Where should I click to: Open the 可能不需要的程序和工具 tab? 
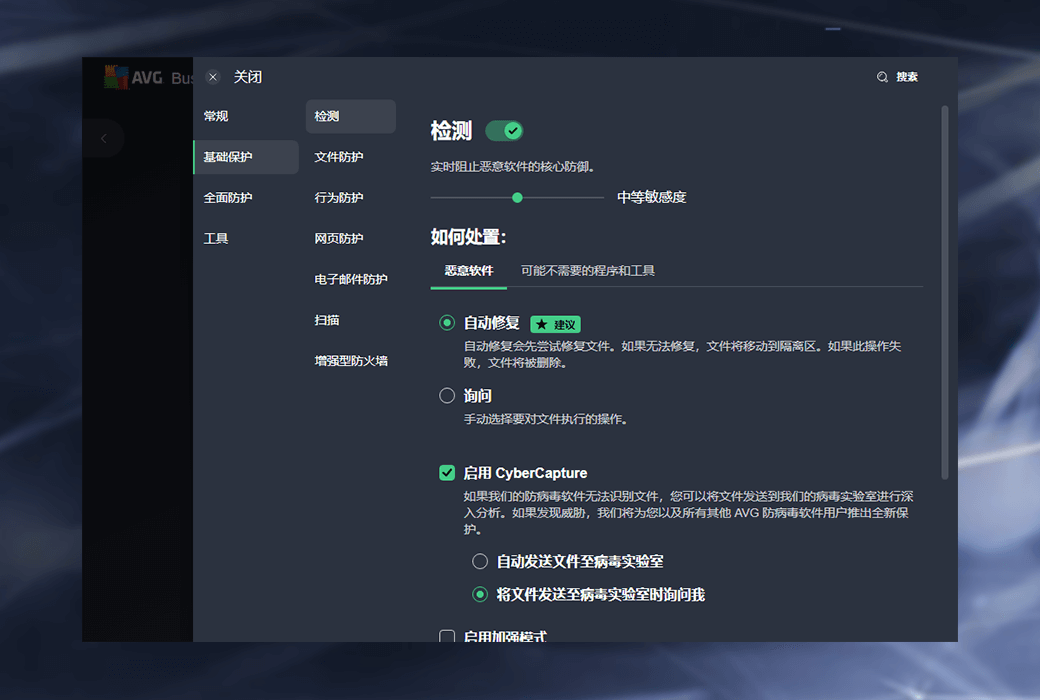588,271
